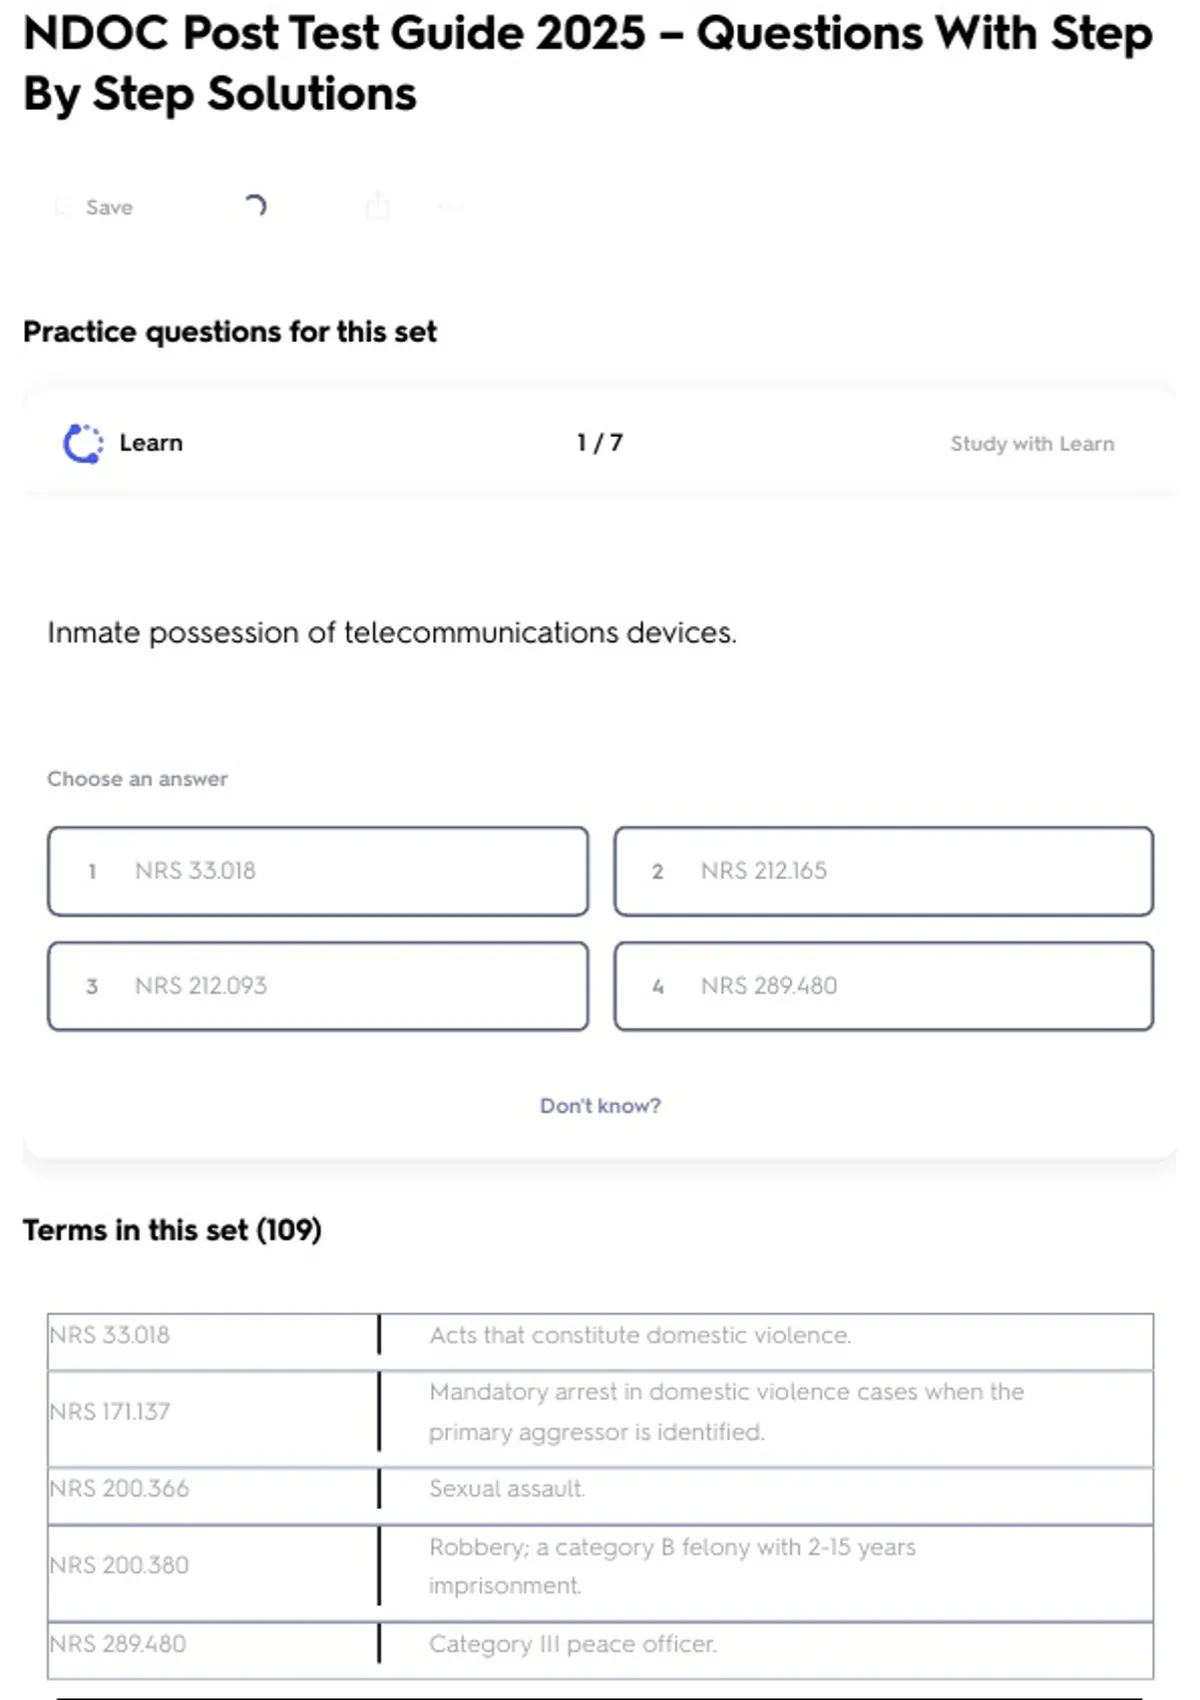The width and height of the screenshot is (1200, 1700).
Task: Click the Category III peace officer definition
Action: [573, 1644]
